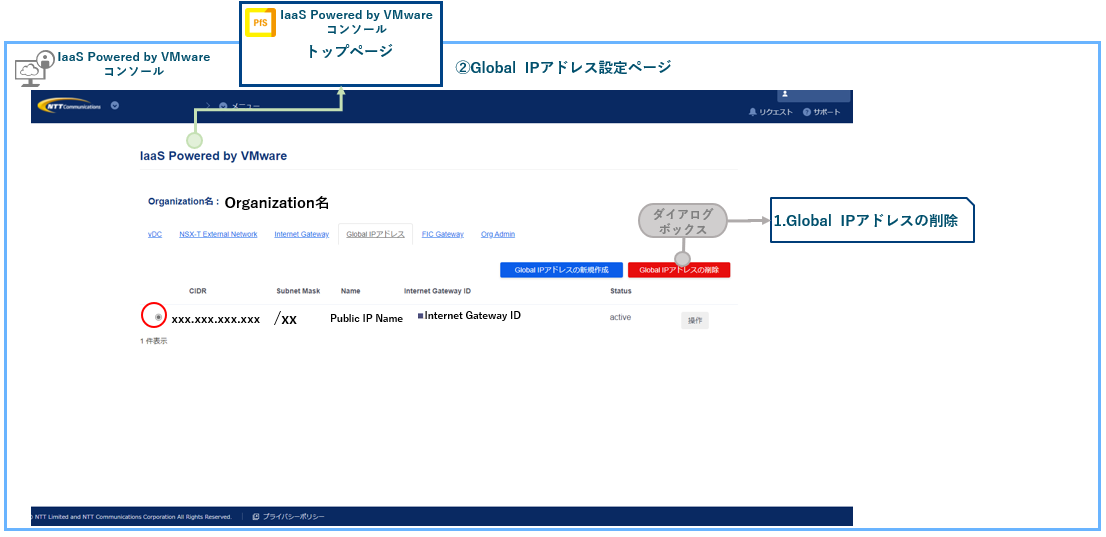This screenshot has width=1106, height=537.
Task: Click the IaaS Powered by VMware page heading
Action: (214, 156)
